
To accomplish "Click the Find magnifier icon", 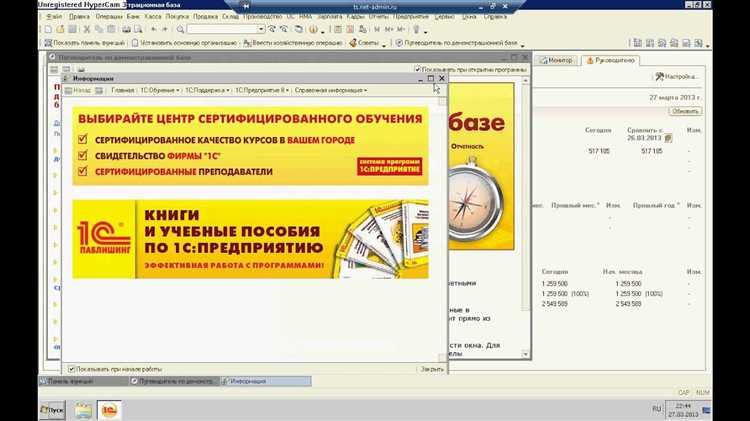I will pyautogui.click(x=180, y=29).
